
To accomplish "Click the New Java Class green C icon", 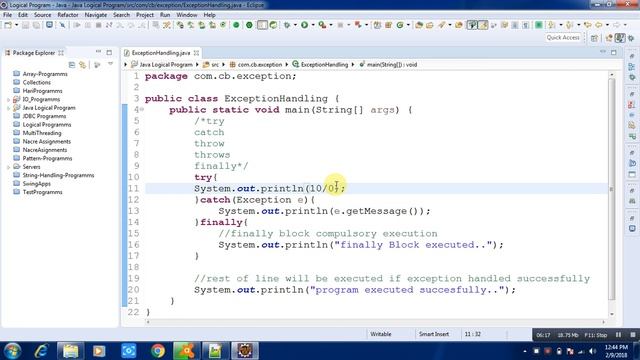I will 400,25.
